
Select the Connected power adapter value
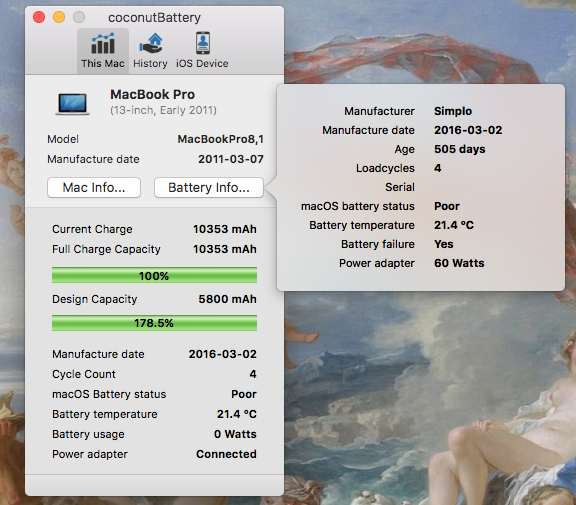(x=226, y=454)
